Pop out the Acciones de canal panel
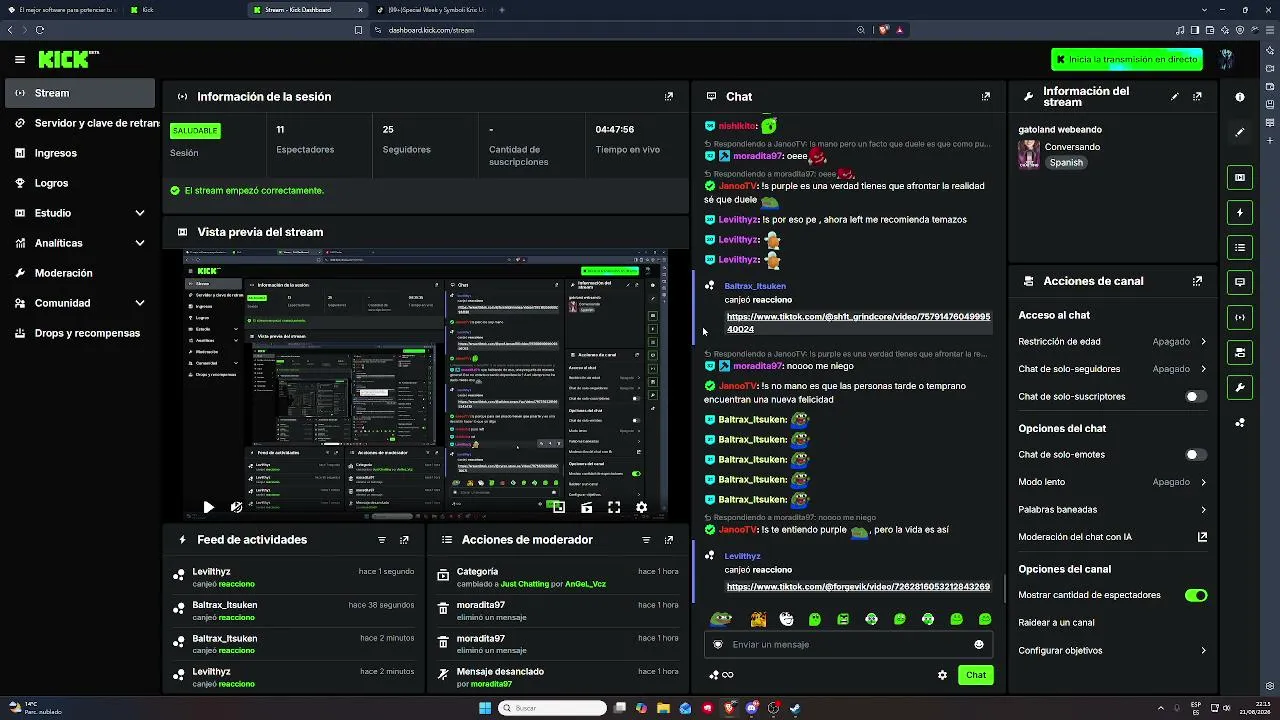This screenshot has height=720, width=1280. 1197,282
